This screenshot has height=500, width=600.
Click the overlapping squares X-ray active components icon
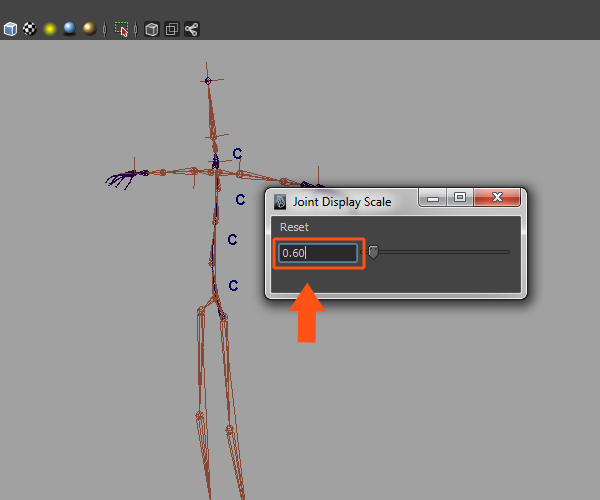(x=172, y=29)
